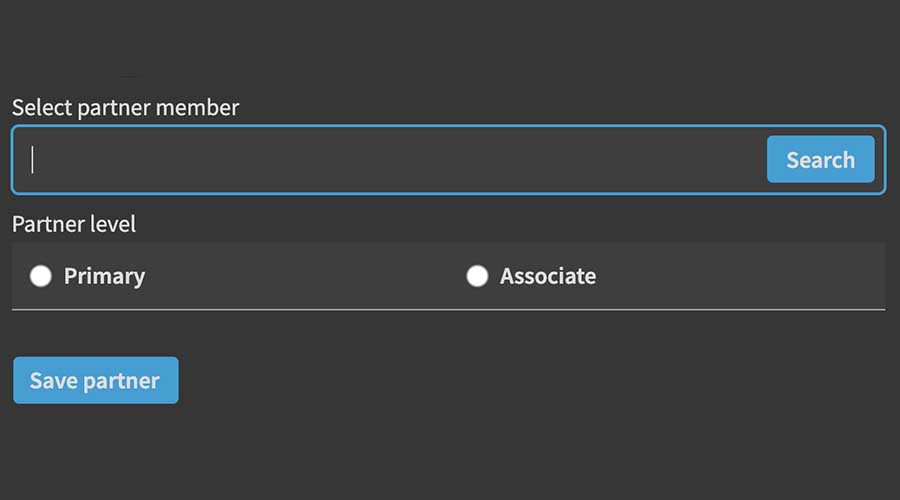Place cursor in the member input box
This screenshot has height=500, width=900.
coord(390,160)
